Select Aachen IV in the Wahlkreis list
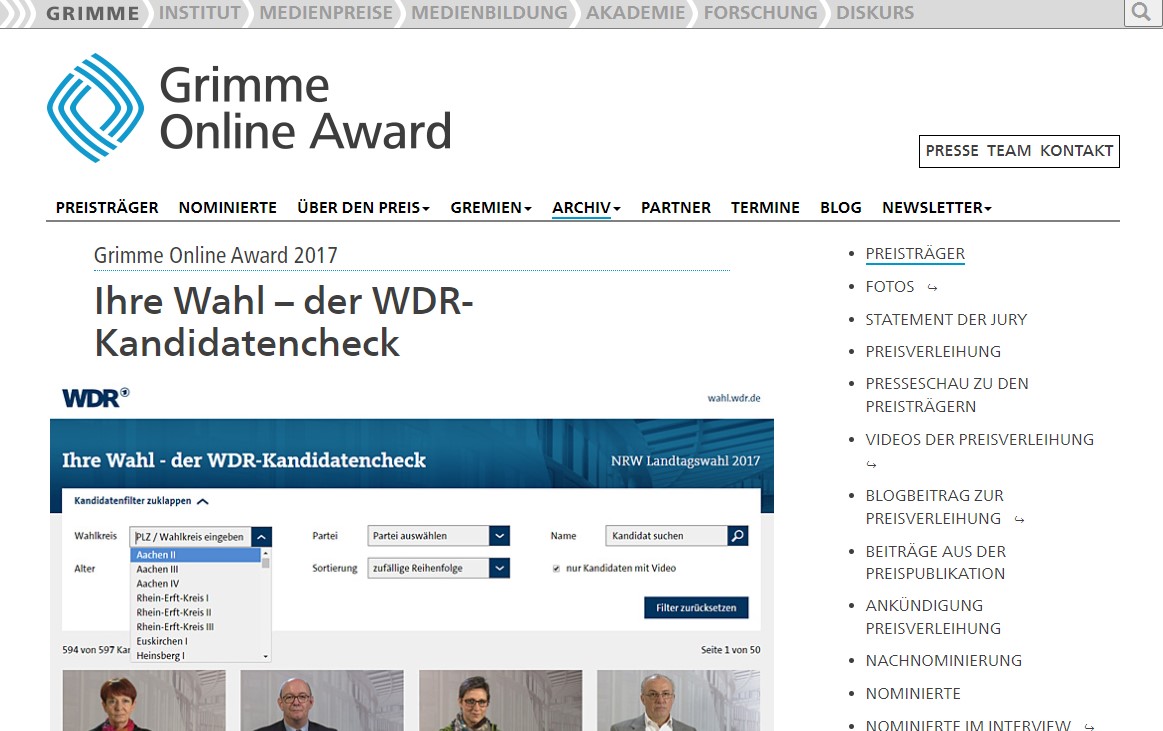This screenshot has height=731, width=1163. 196,583
